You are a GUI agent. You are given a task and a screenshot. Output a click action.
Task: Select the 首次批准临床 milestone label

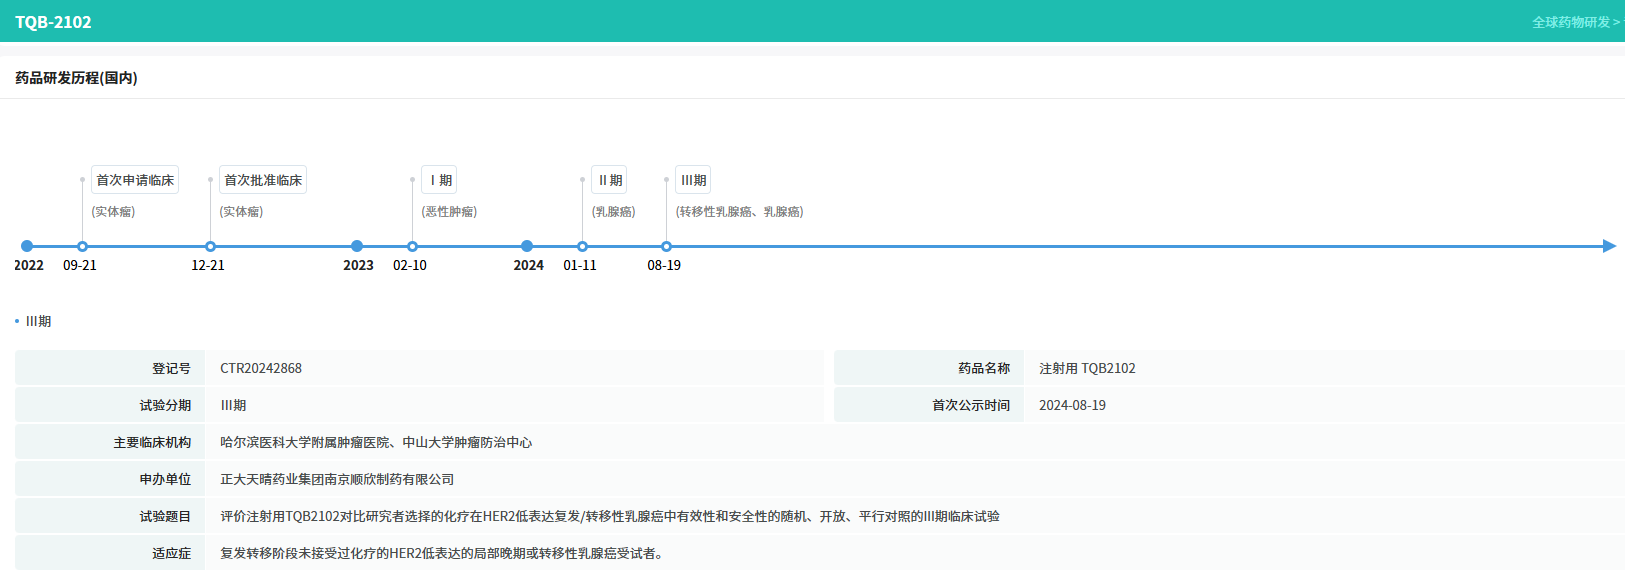click(263, 180)
